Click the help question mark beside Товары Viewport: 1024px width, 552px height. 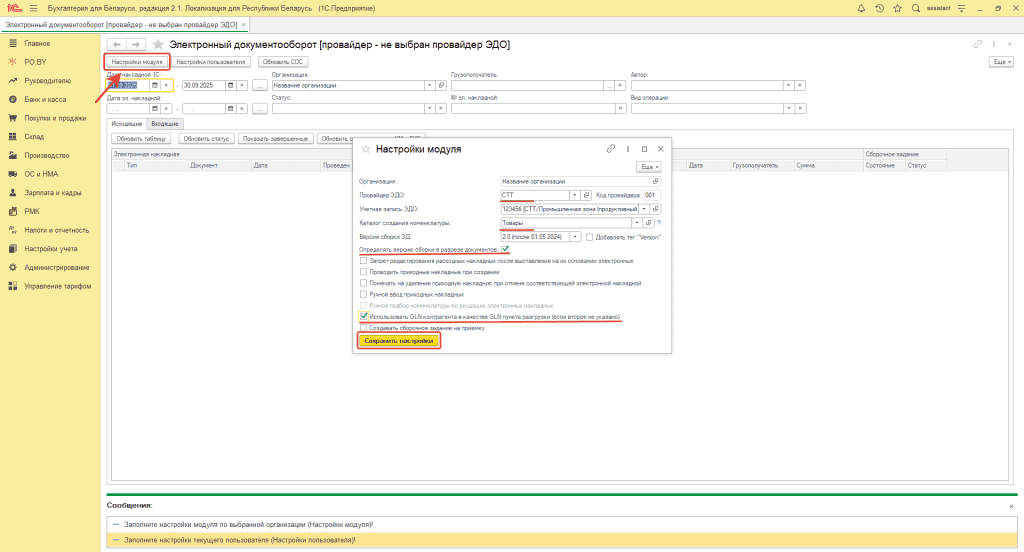point(659,222)
